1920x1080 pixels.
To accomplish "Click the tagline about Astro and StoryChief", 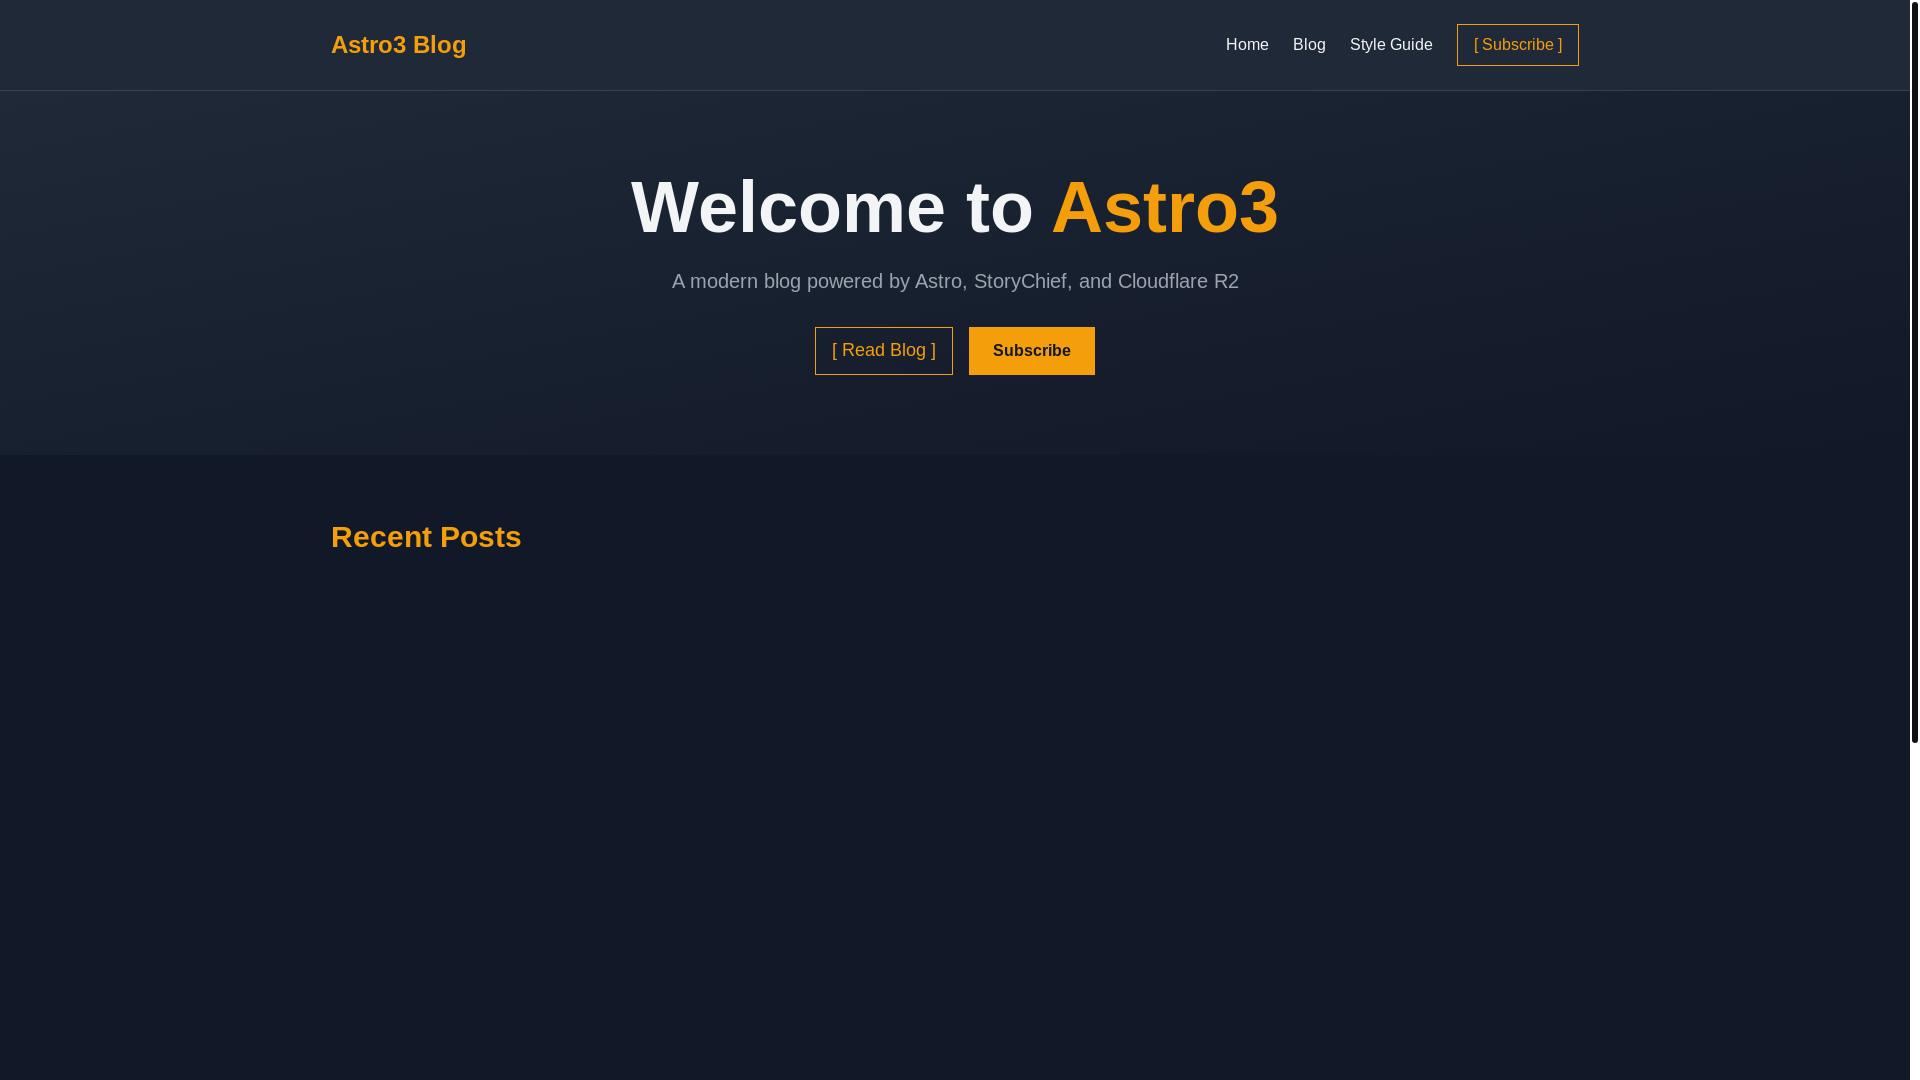I will tap(955, 281).
